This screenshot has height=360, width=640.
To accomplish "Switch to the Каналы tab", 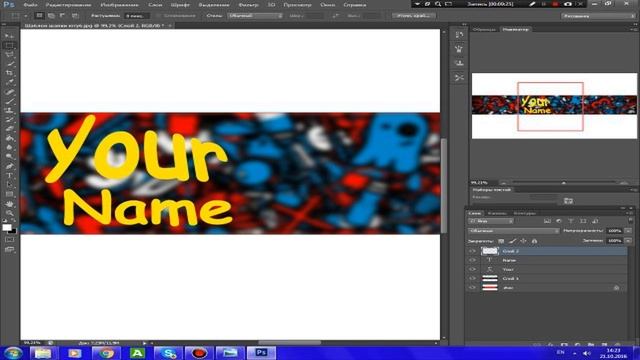I will pos(497,213).
